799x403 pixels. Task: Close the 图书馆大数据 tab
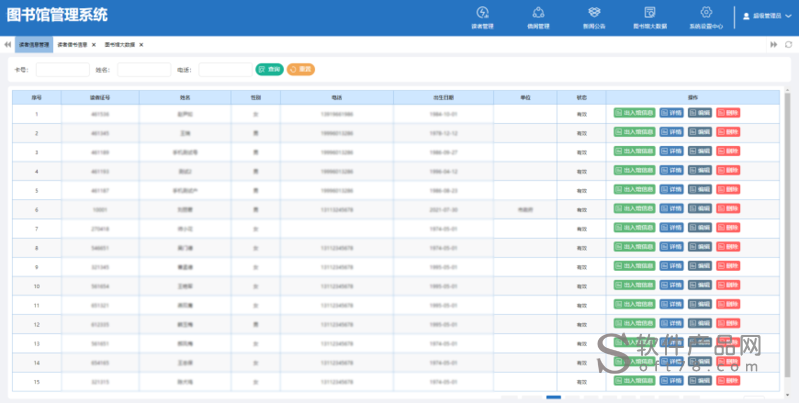pyautogui.click(x=141, y=45)
